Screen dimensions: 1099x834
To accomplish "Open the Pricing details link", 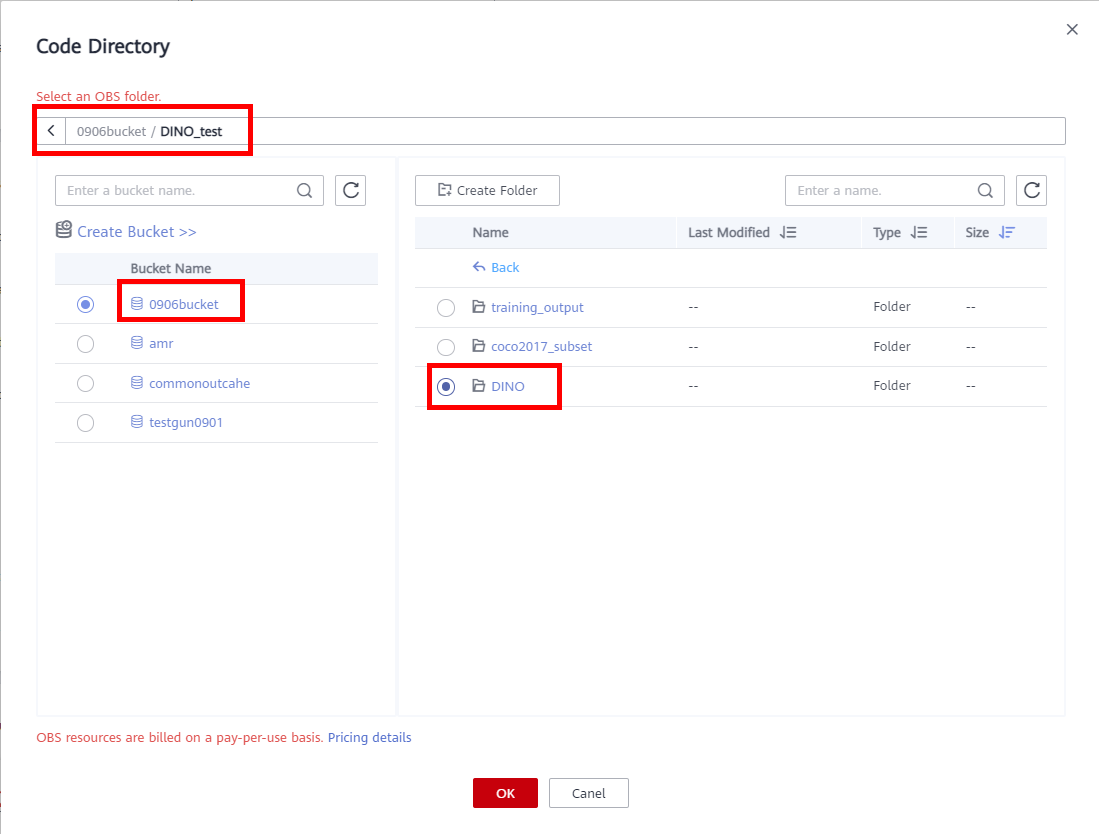I will (369, 738).
